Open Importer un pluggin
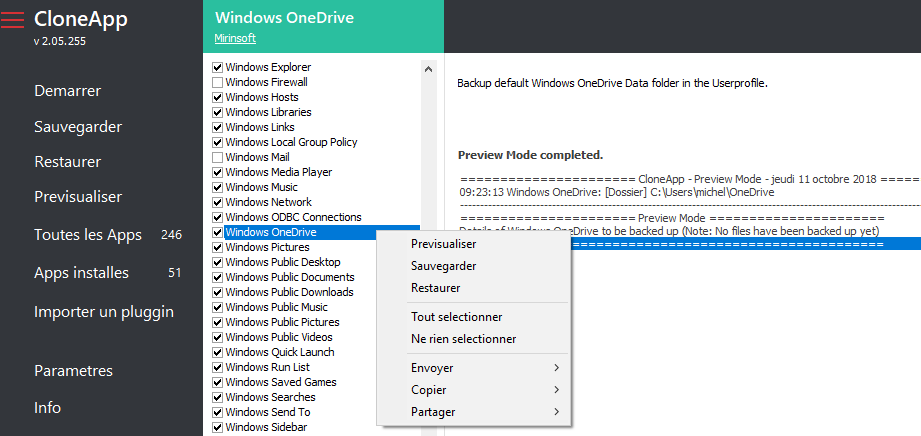This screenshot has width=921, height=436. point(104,311)
